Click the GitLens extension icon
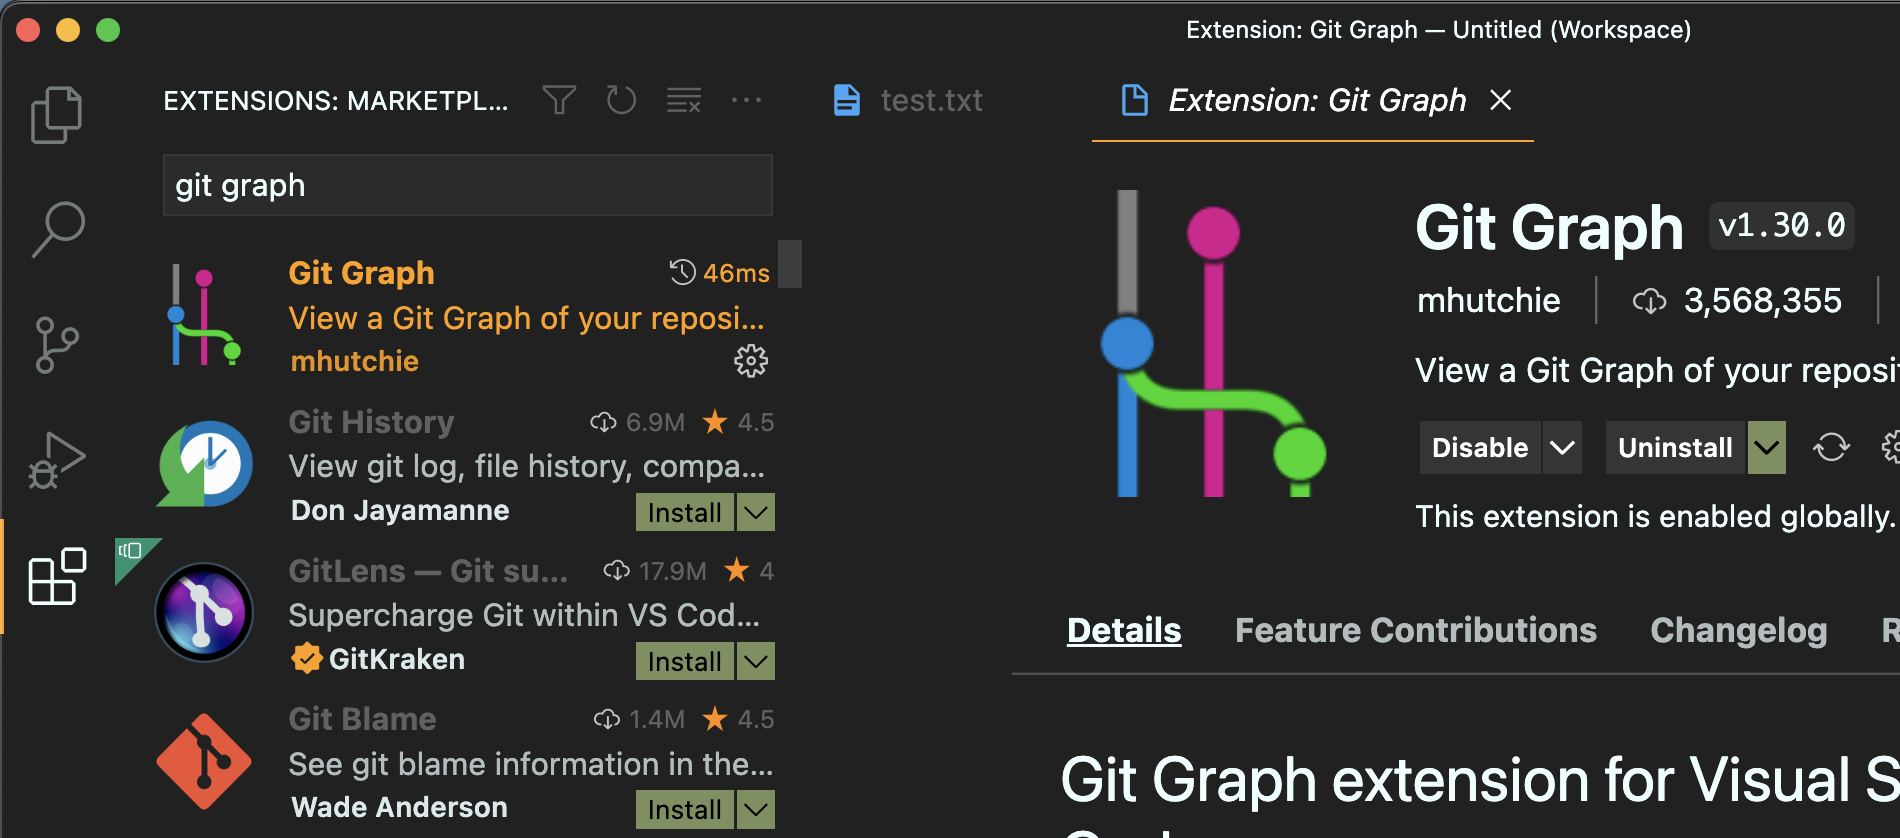Image resolution: width=1900 pixels, height=838 pixels. 204,612
